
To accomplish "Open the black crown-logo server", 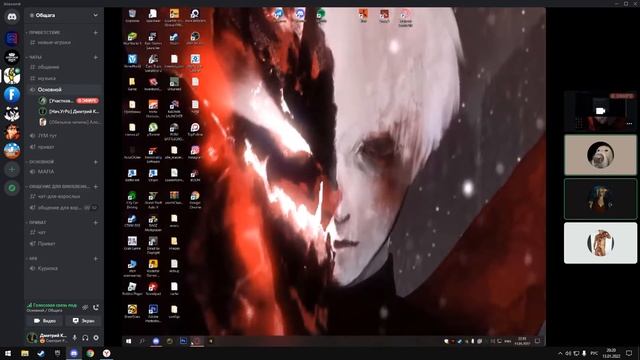I will tap(12, 57).
